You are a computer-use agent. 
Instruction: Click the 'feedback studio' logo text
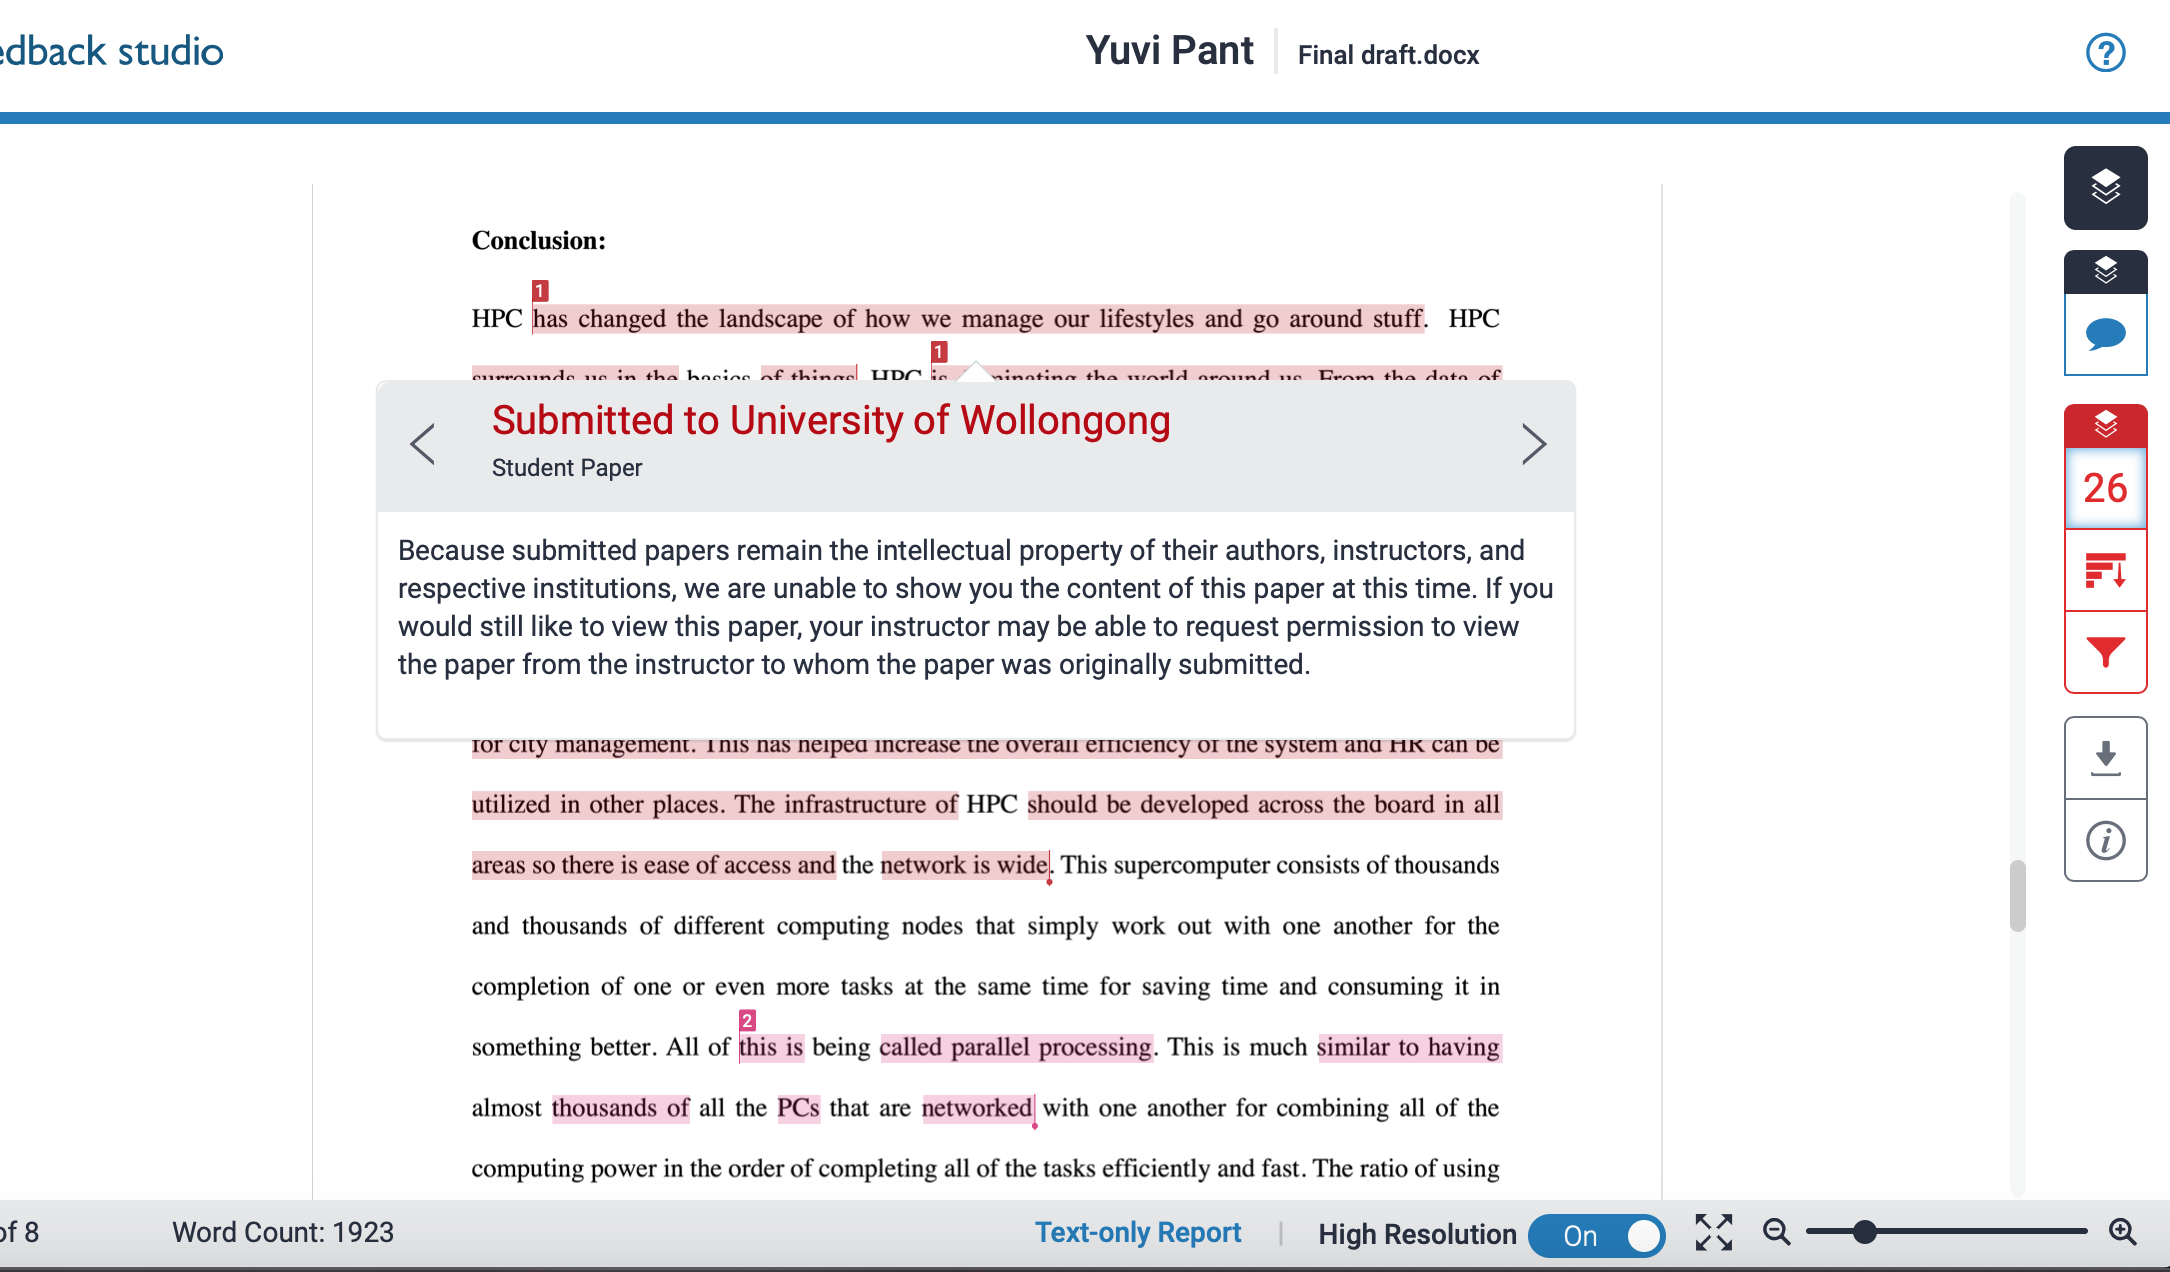(112, 51)
